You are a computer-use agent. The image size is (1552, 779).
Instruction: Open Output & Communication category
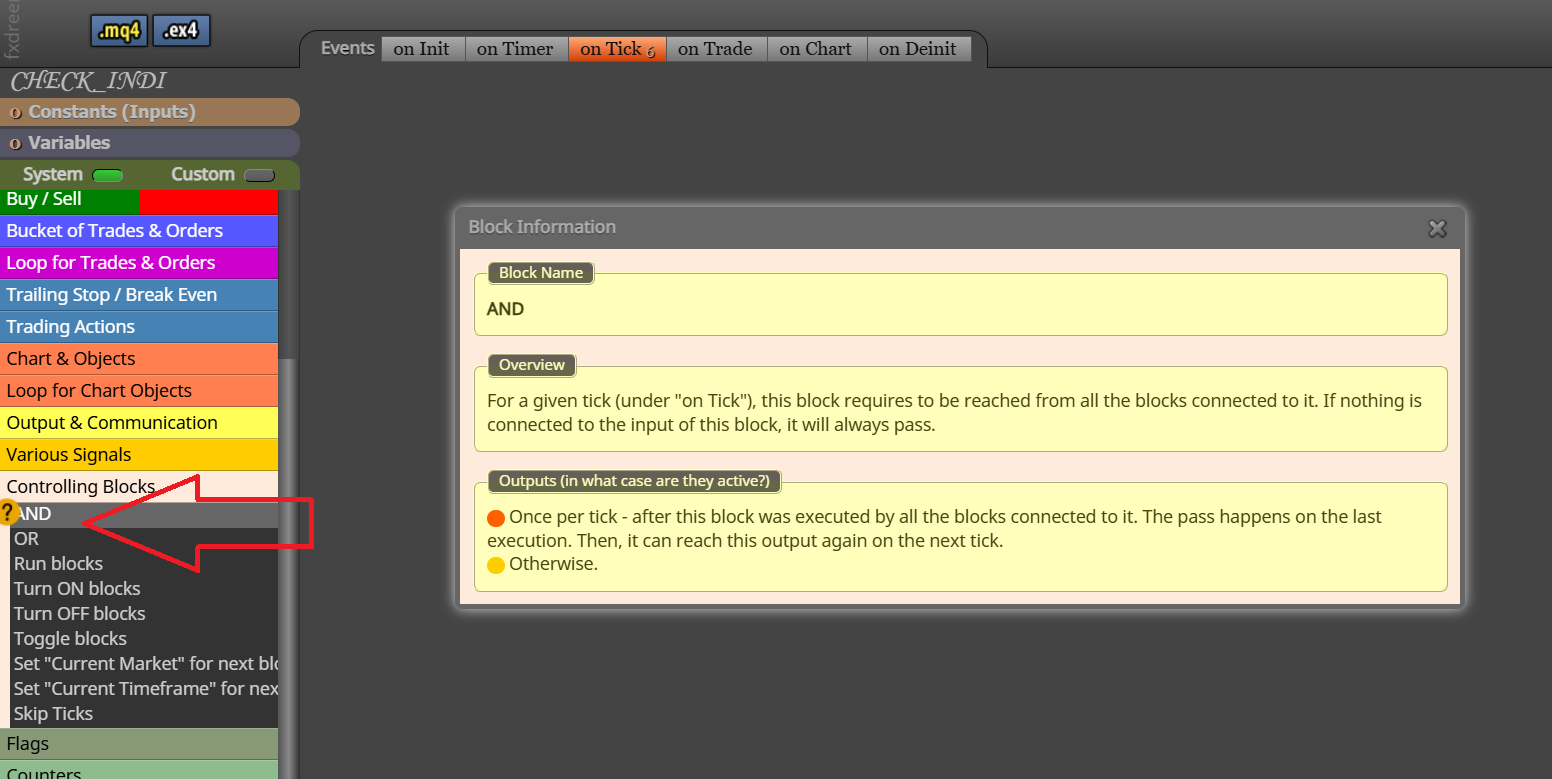(139, 423)
